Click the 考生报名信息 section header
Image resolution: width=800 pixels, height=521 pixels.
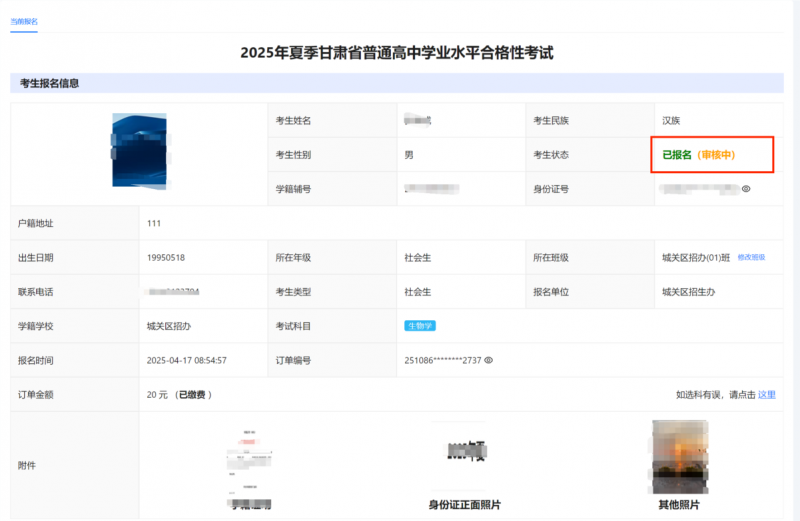pos(50,83)
